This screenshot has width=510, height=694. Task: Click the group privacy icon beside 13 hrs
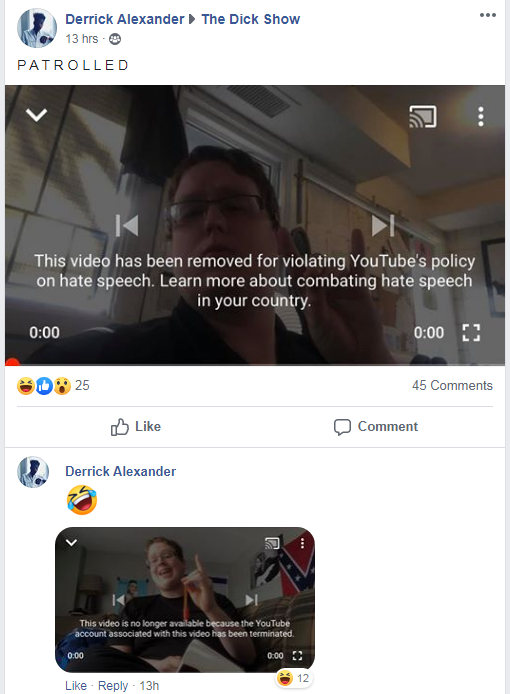pos(115,39)
